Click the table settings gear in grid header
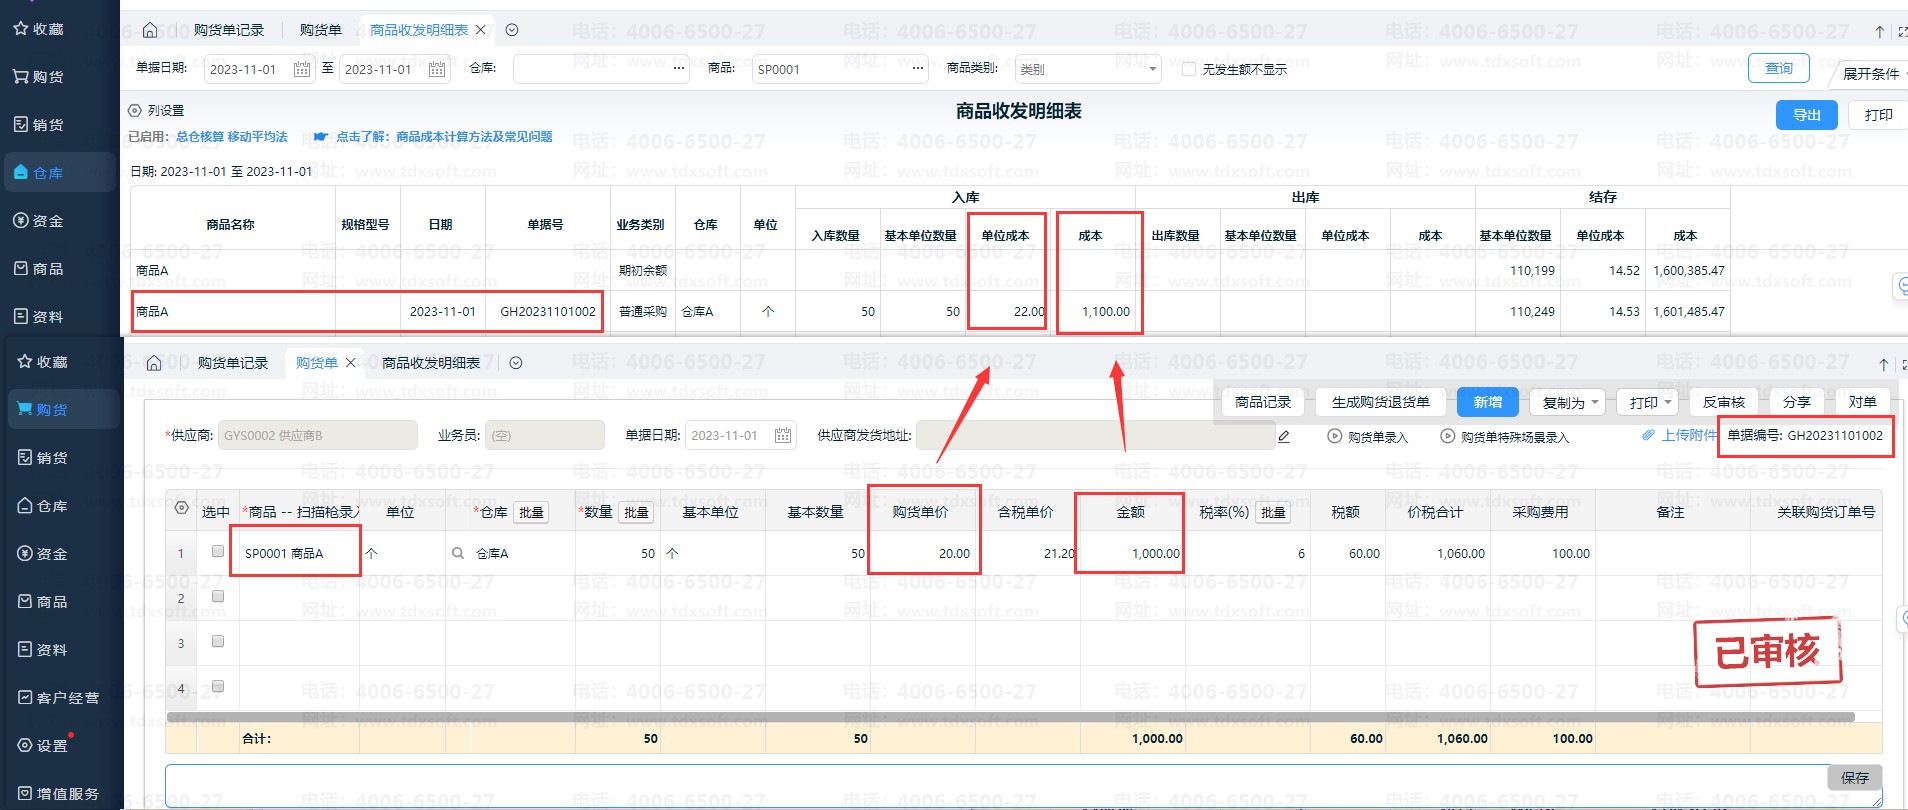The height and width of the screenshot is (810, 1908). pyautogui.click(x=181, y=509)
